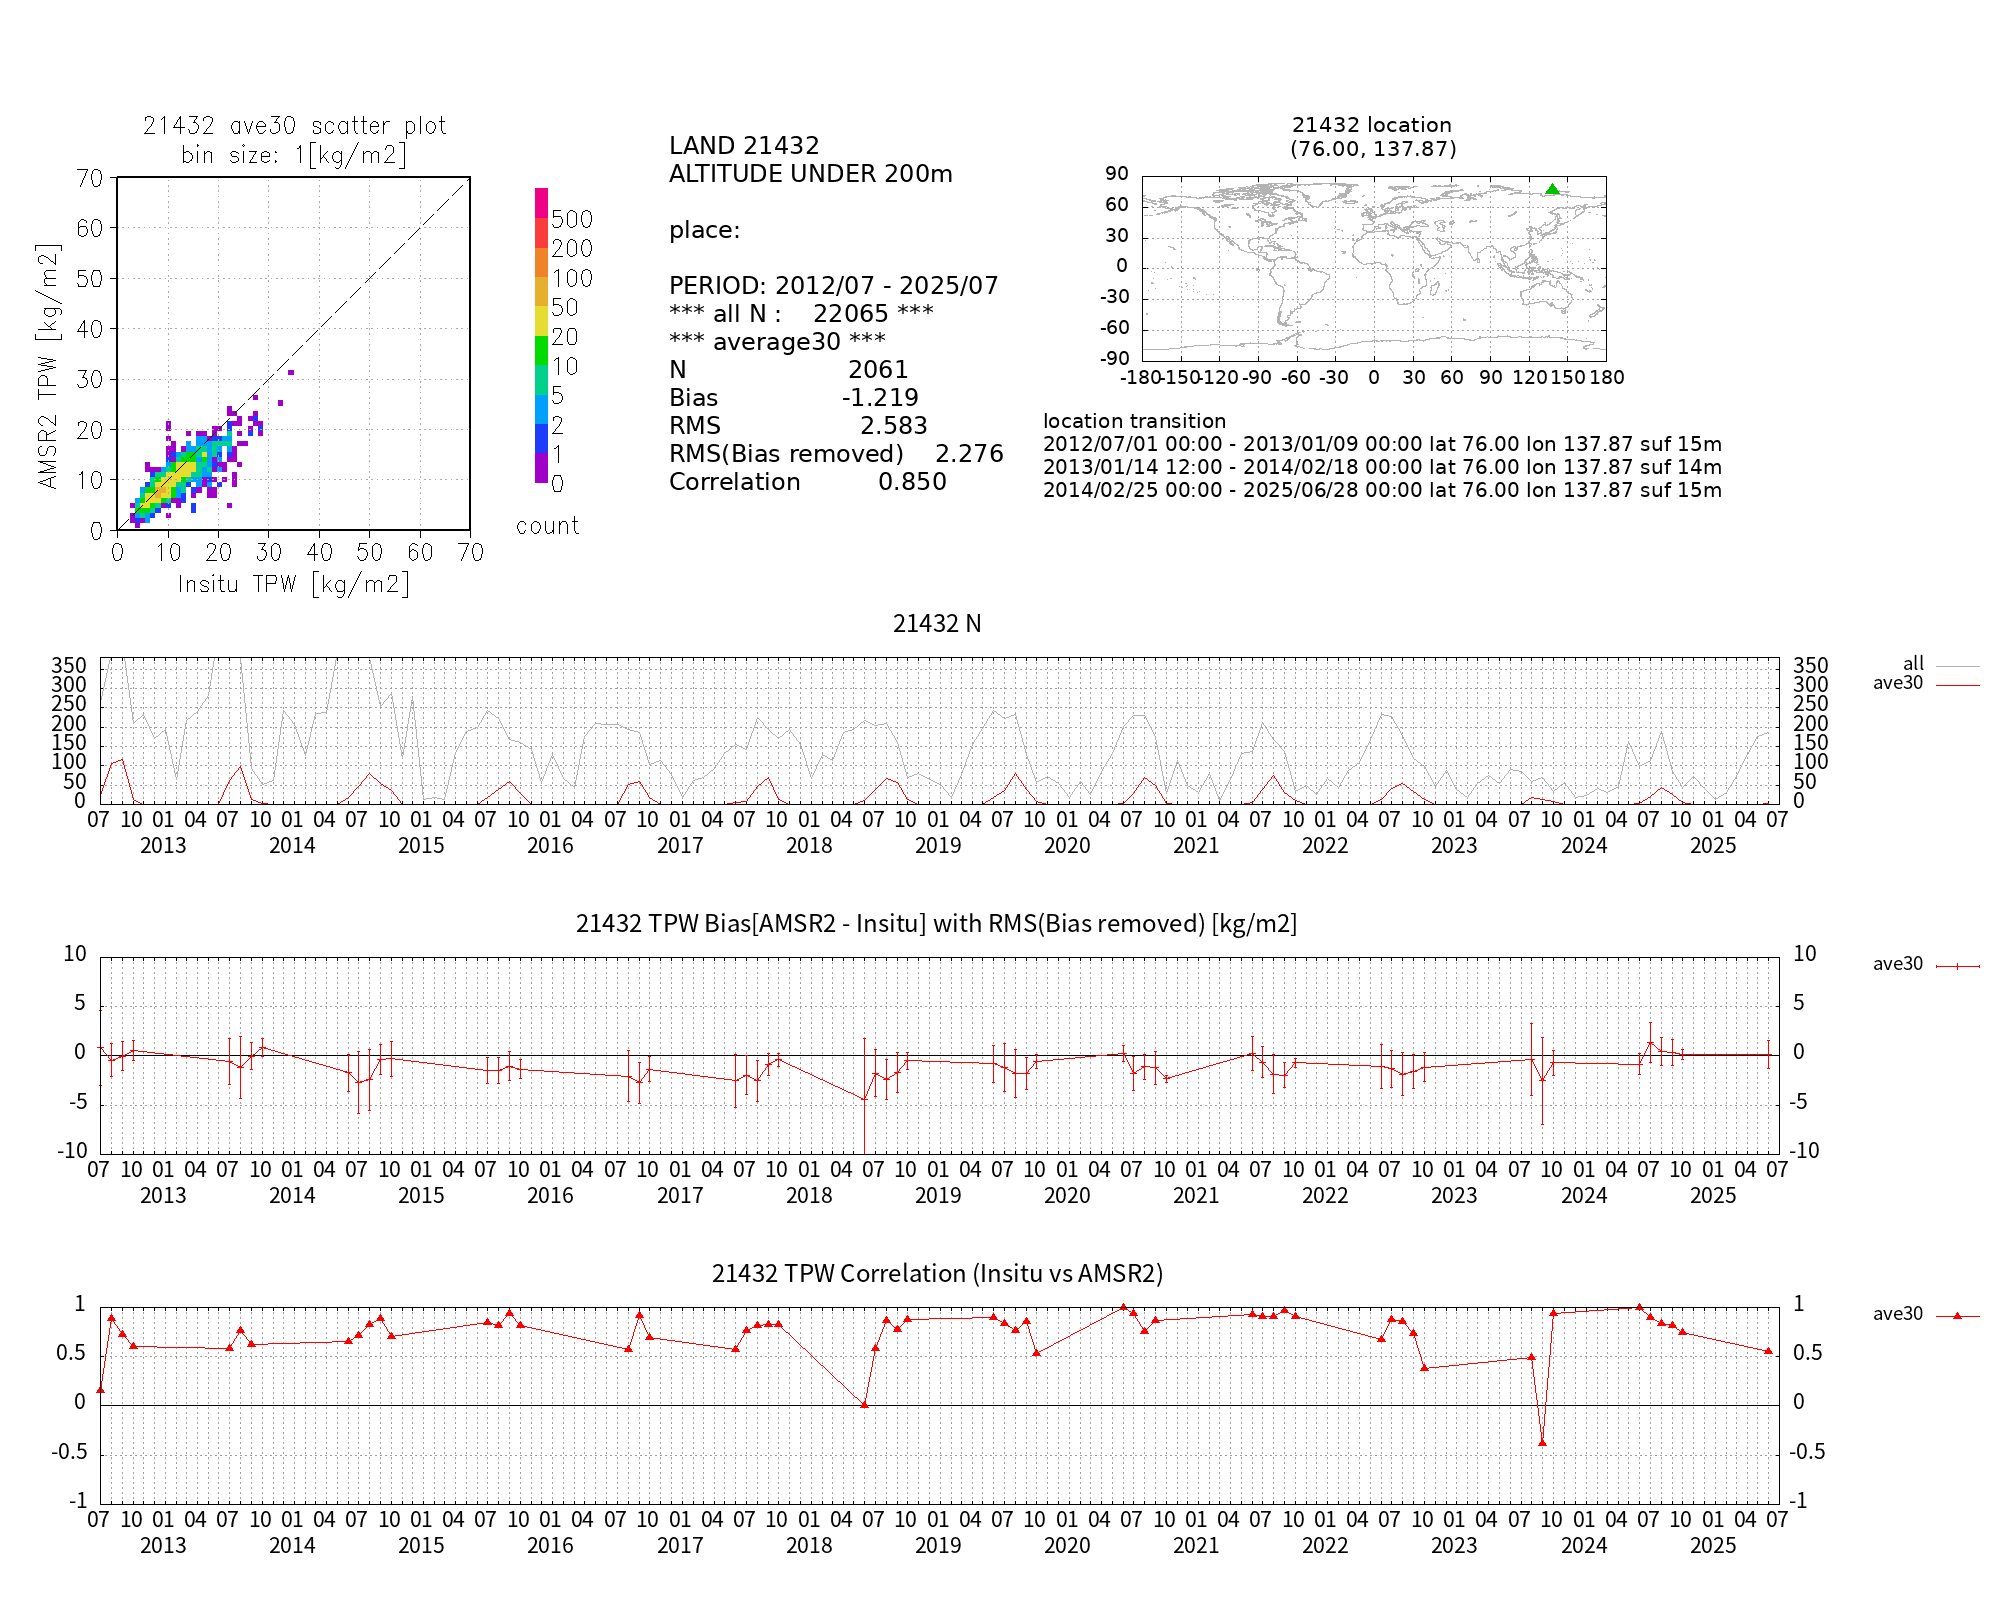
Task: Click the green triangle station marker on map
Action: tap(1552, 189)
